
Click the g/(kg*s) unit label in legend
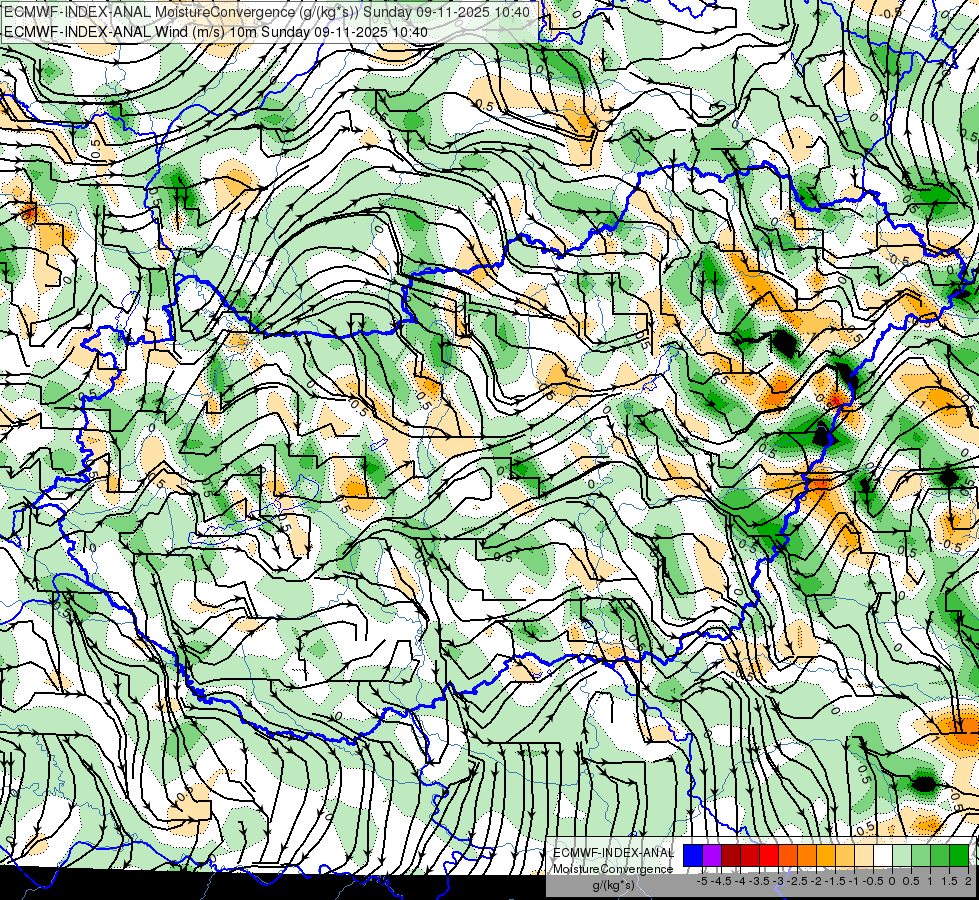[613, 886]
